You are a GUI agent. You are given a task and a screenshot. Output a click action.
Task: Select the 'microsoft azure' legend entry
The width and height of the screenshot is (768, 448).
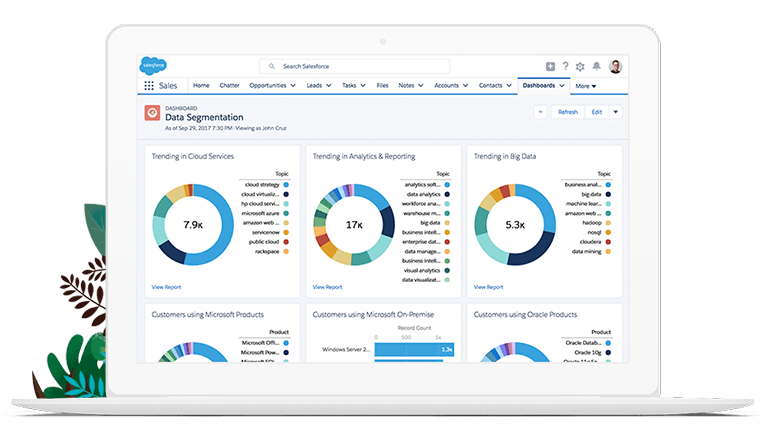click(265, 213)
